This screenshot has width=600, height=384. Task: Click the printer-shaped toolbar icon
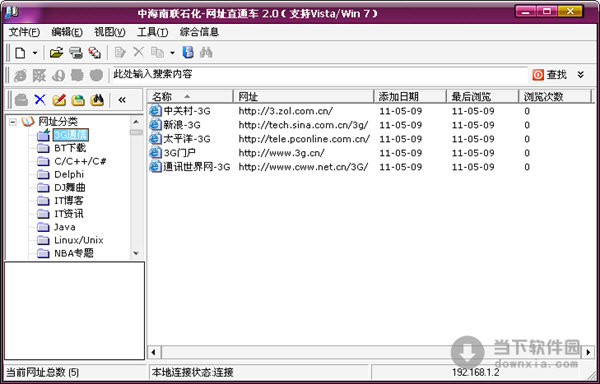point(76,53)
